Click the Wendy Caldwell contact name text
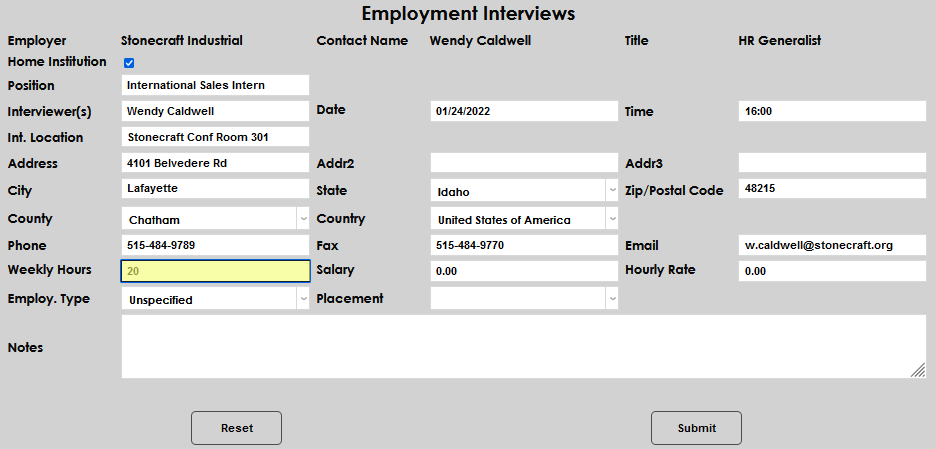Viewport: 936px width, 449px height. point(480,41)
